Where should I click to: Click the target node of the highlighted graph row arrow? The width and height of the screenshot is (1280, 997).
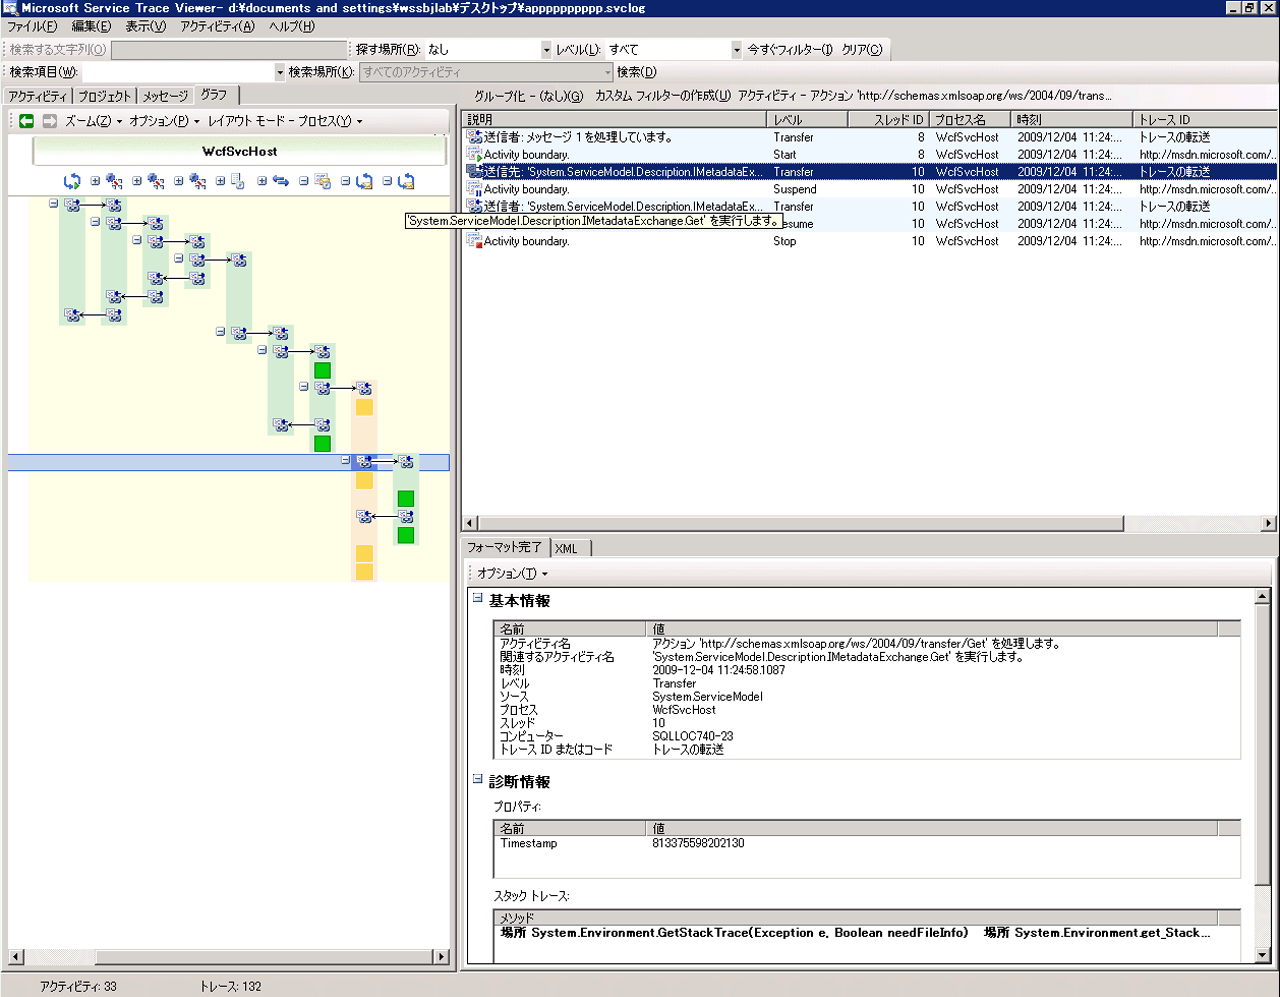click(x=406, y=462)
